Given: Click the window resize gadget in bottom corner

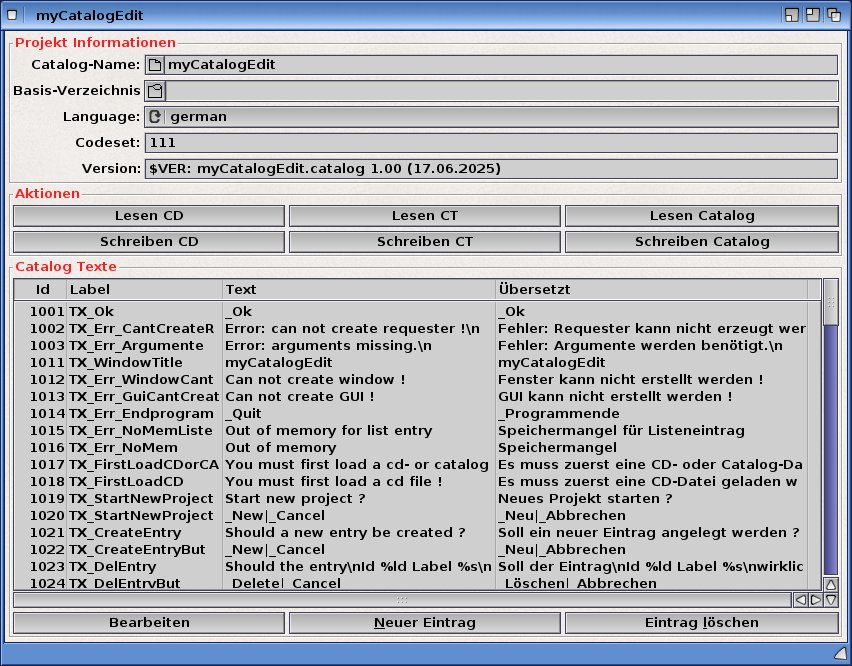Looking at the screenshot, I should tap(840, 654).
